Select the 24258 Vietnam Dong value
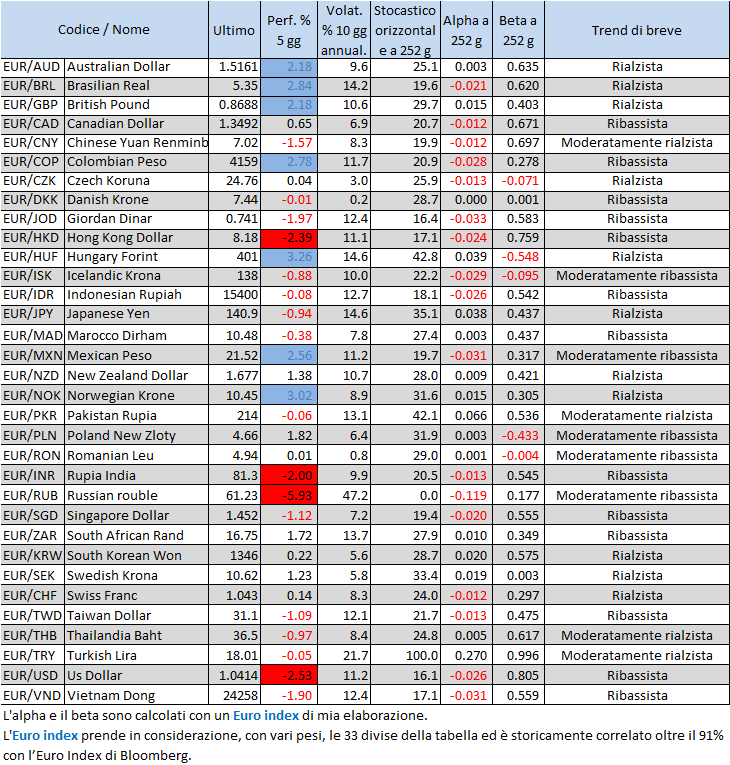The width and height of the screenshot is (730, 765). [234, 696]
